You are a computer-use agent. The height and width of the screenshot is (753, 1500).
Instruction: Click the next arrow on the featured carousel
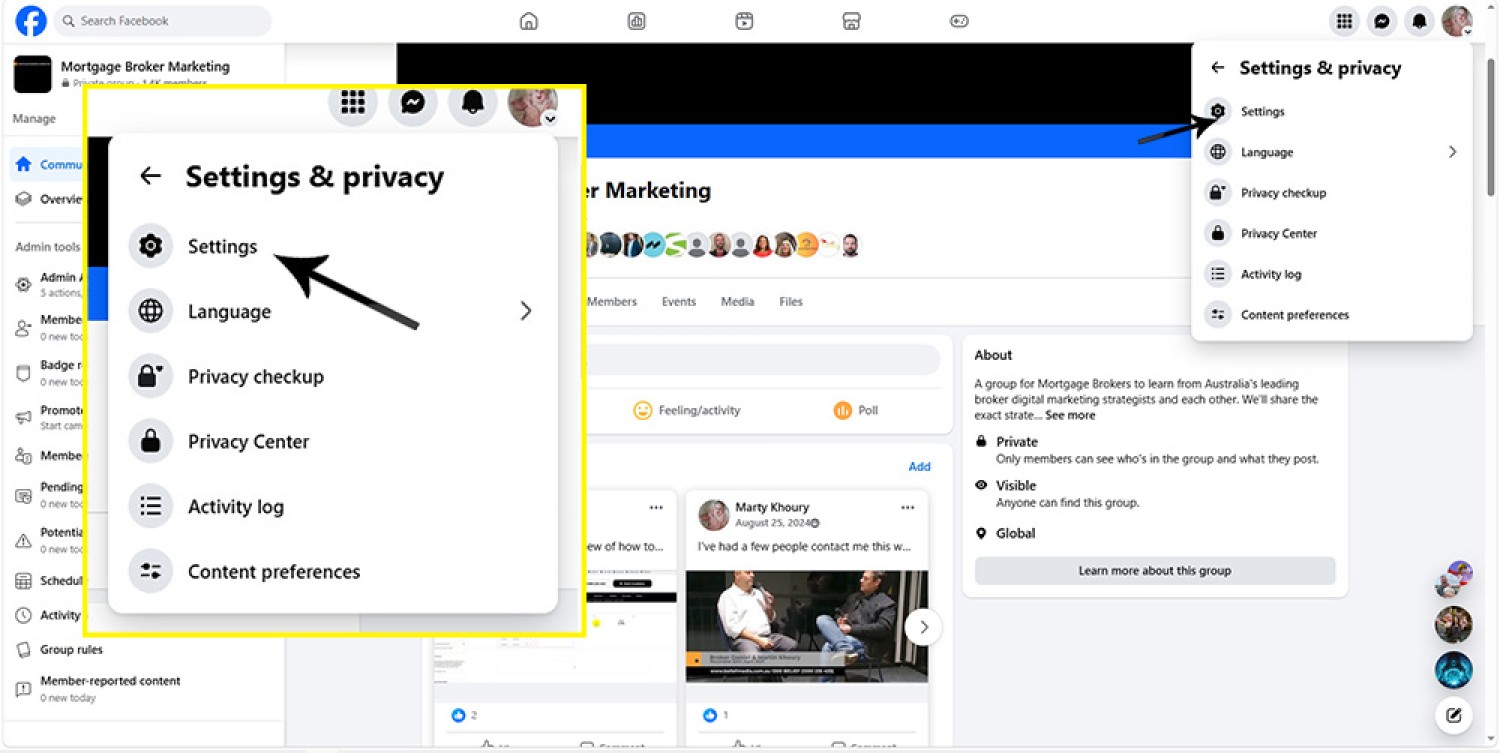click(923, 627)
